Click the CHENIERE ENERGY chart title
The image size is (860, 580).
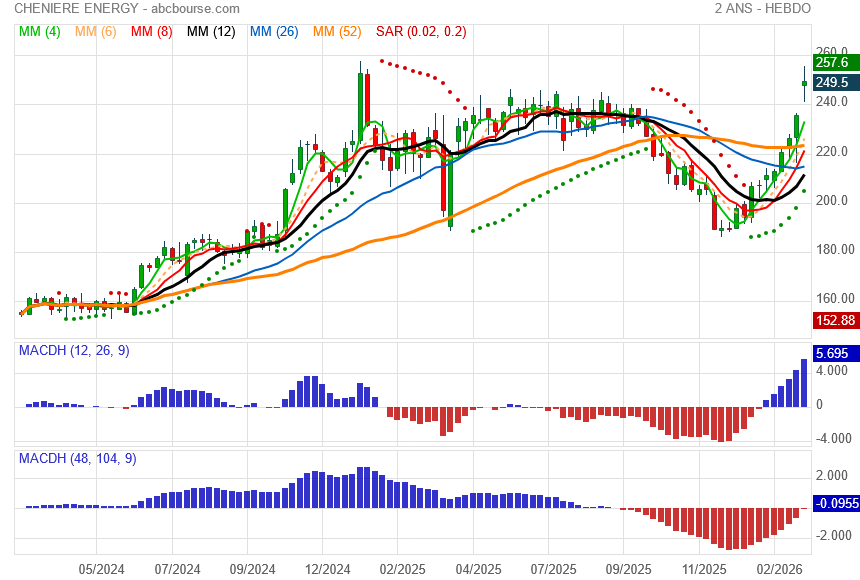click(79, 8)
